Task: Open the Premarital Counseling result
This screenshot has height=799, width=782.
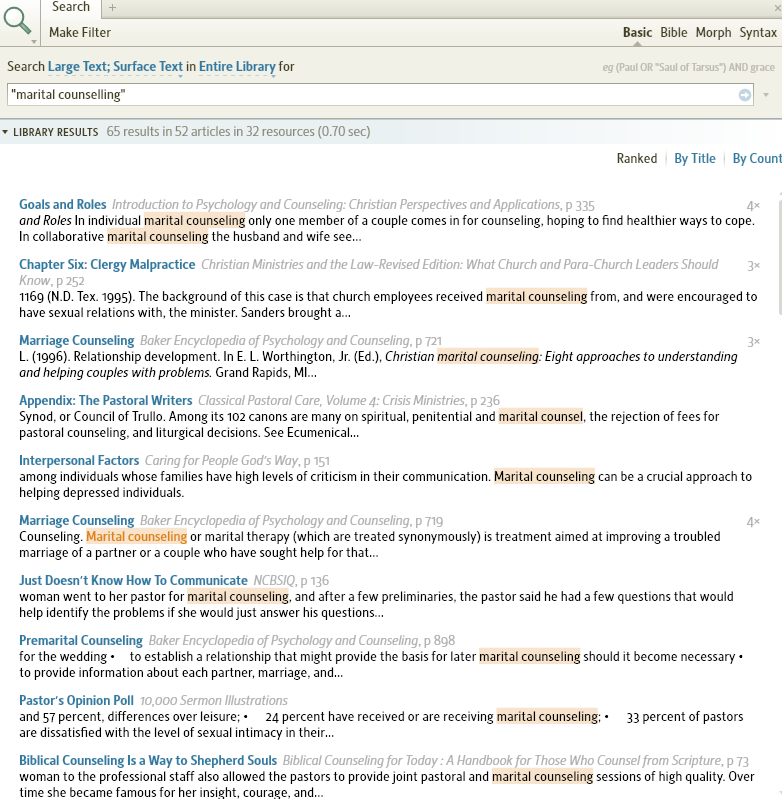Action: tap(81, 641)
